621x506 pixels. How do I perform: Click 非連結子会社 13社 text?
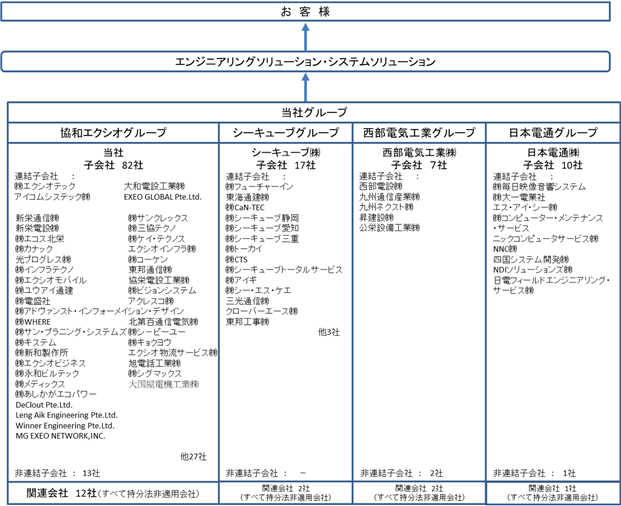[x=57, y=473]
